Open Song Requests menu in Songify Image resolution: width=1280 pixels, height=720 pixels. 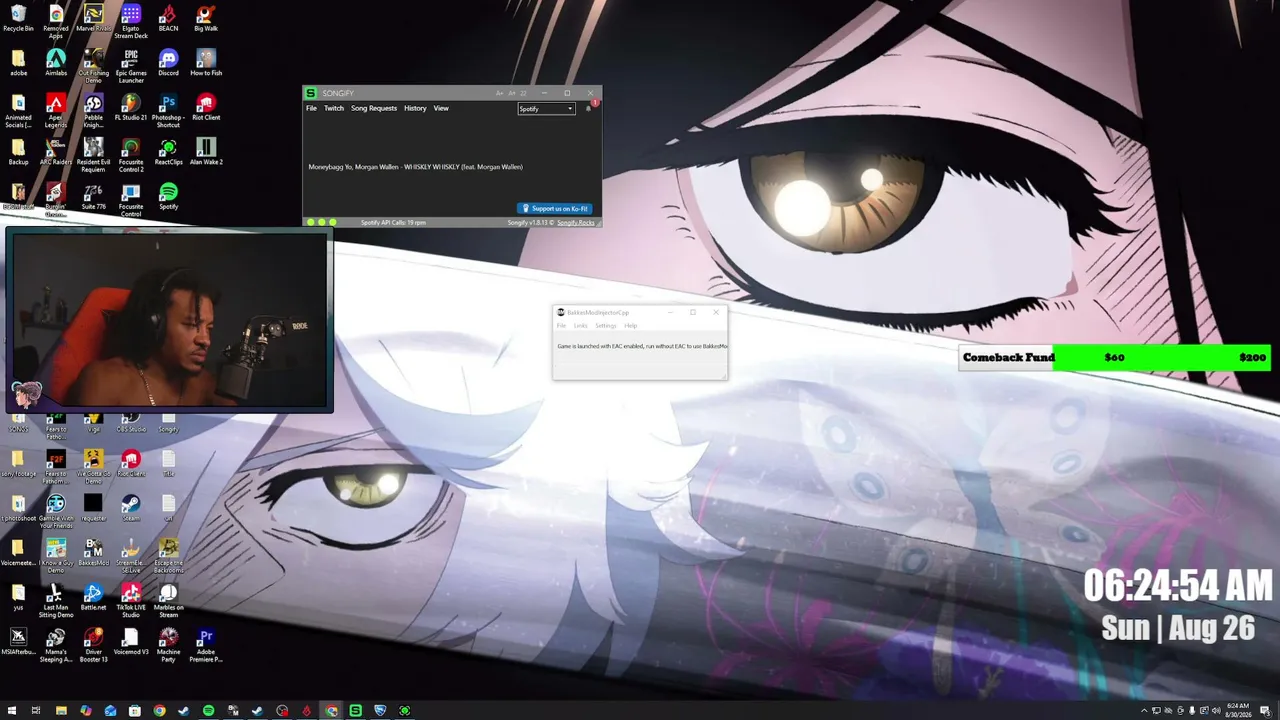pyautogui.click(x=374, y=108)
